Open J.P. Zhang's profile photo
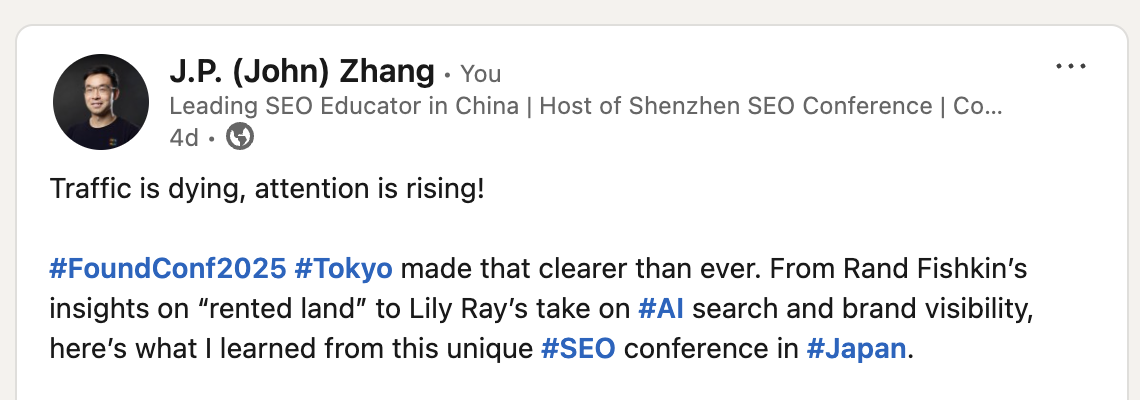Viewport: 1140px width, 400px height. pos(101,102)
